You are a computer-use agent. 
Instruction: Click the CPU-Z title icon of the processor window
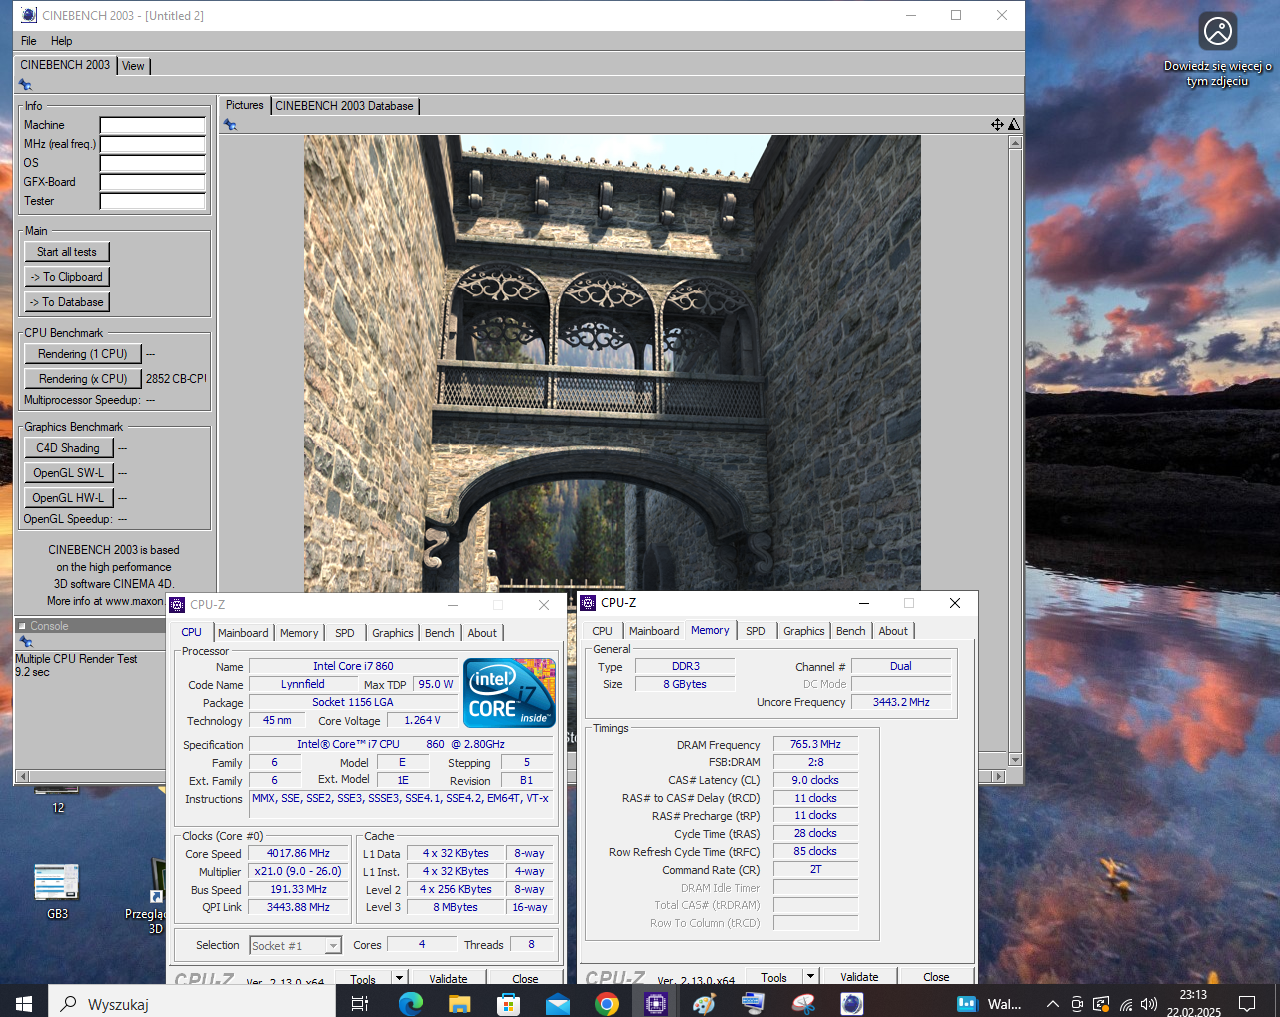pos(177,605)
